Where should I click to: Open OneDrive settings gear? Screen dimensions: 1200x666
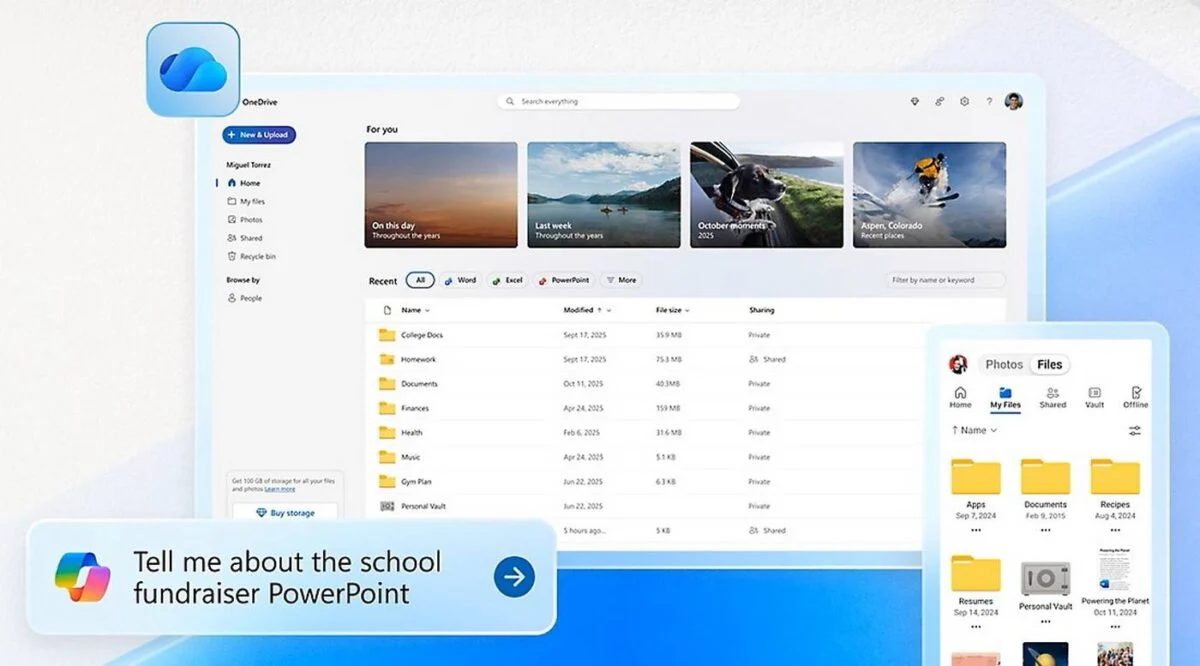click(964, 101)
